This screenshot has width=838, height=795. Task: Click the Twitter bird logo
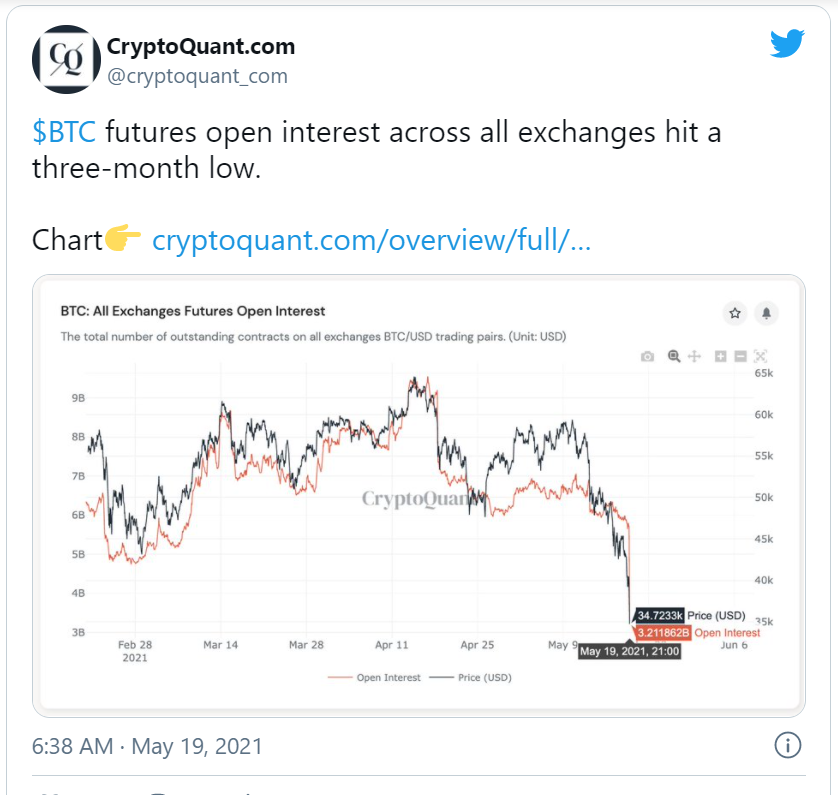point(787,43)
